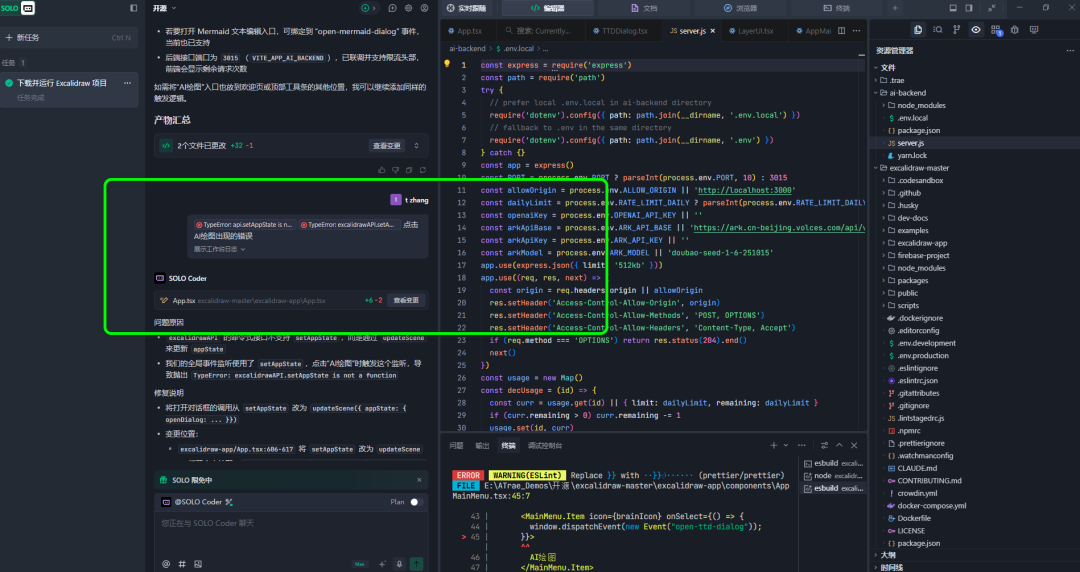Screen dimensions: 1080x572
Task: Click the Max model badge
Action: click(360, 564)
